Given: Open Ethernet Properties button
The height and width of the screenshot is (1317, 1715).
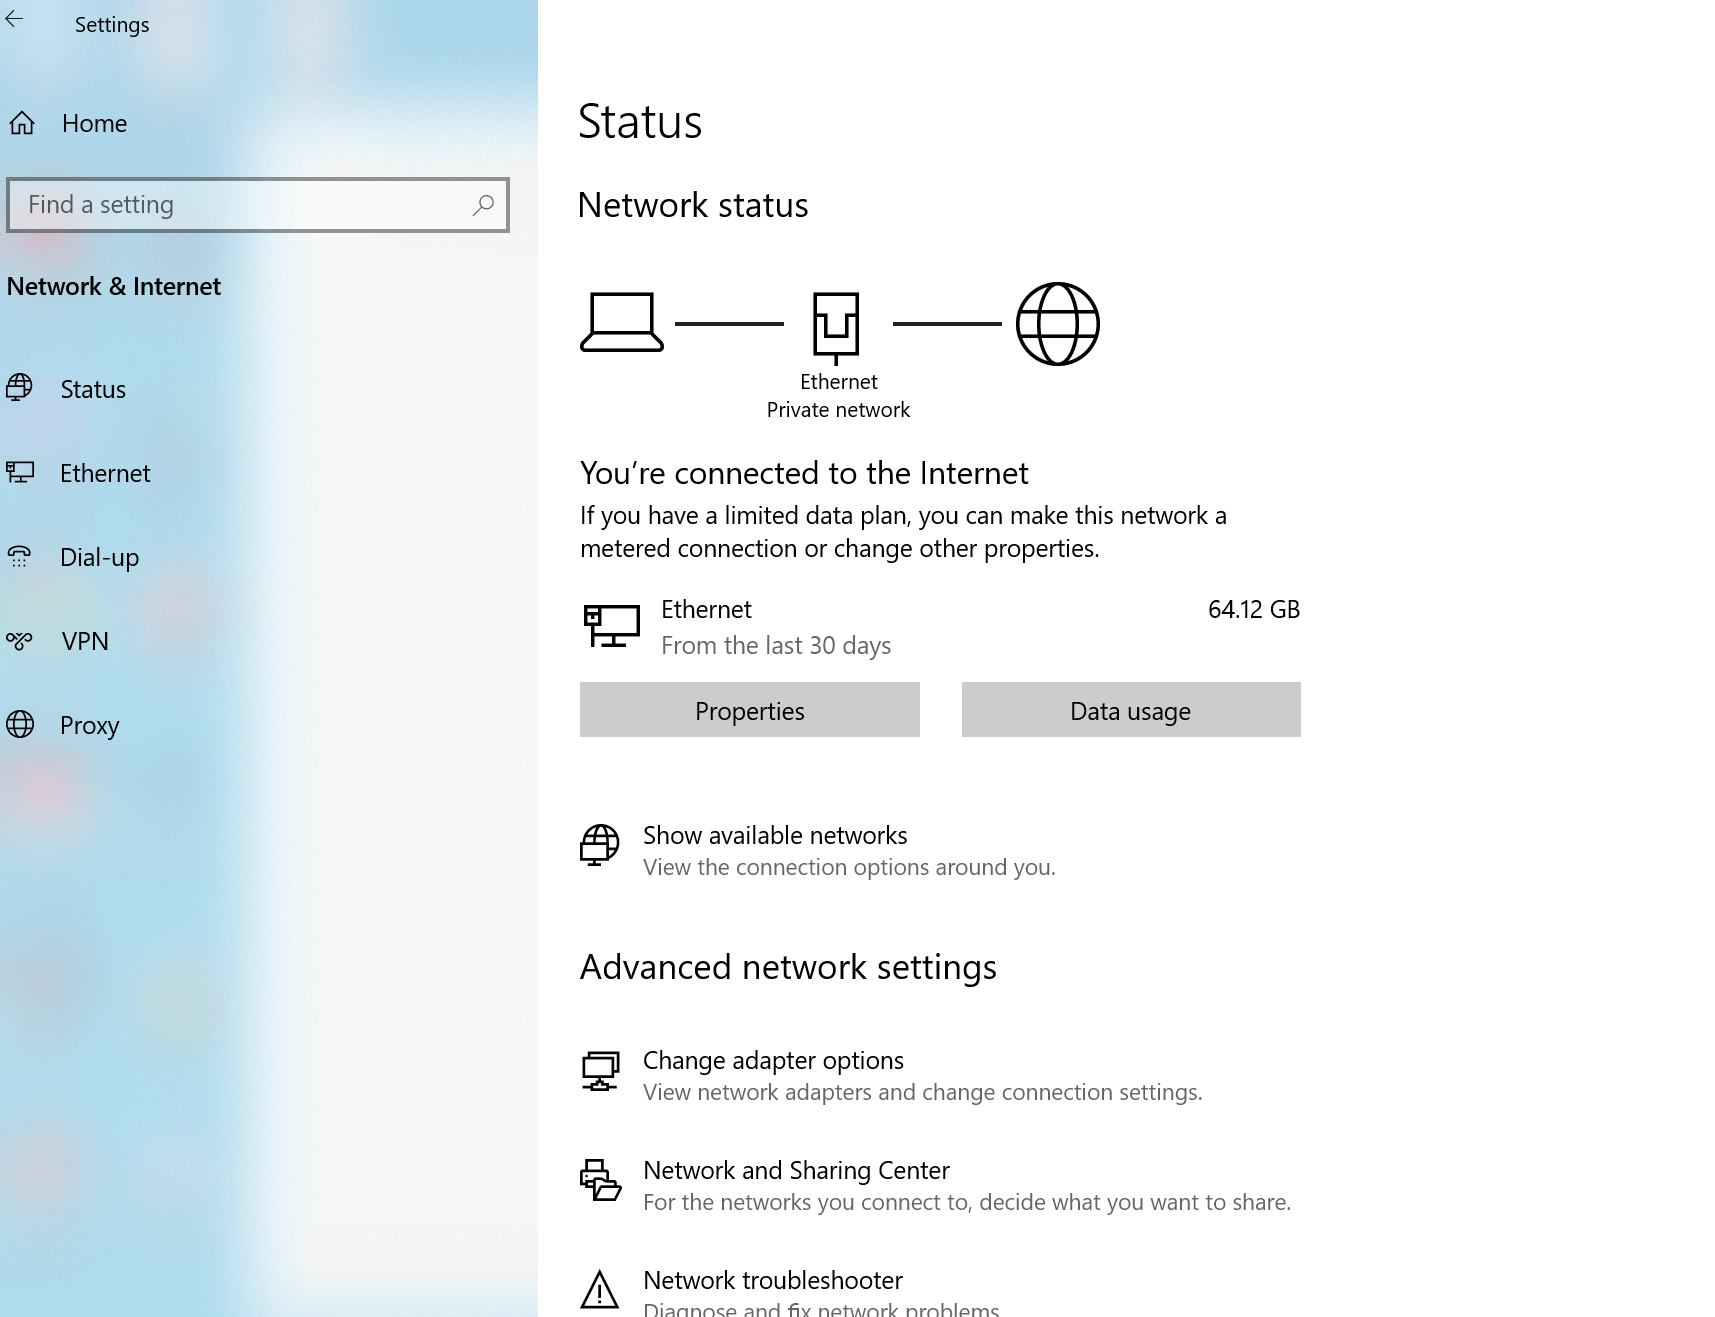Looking at the screenshot, I should 749,710.
